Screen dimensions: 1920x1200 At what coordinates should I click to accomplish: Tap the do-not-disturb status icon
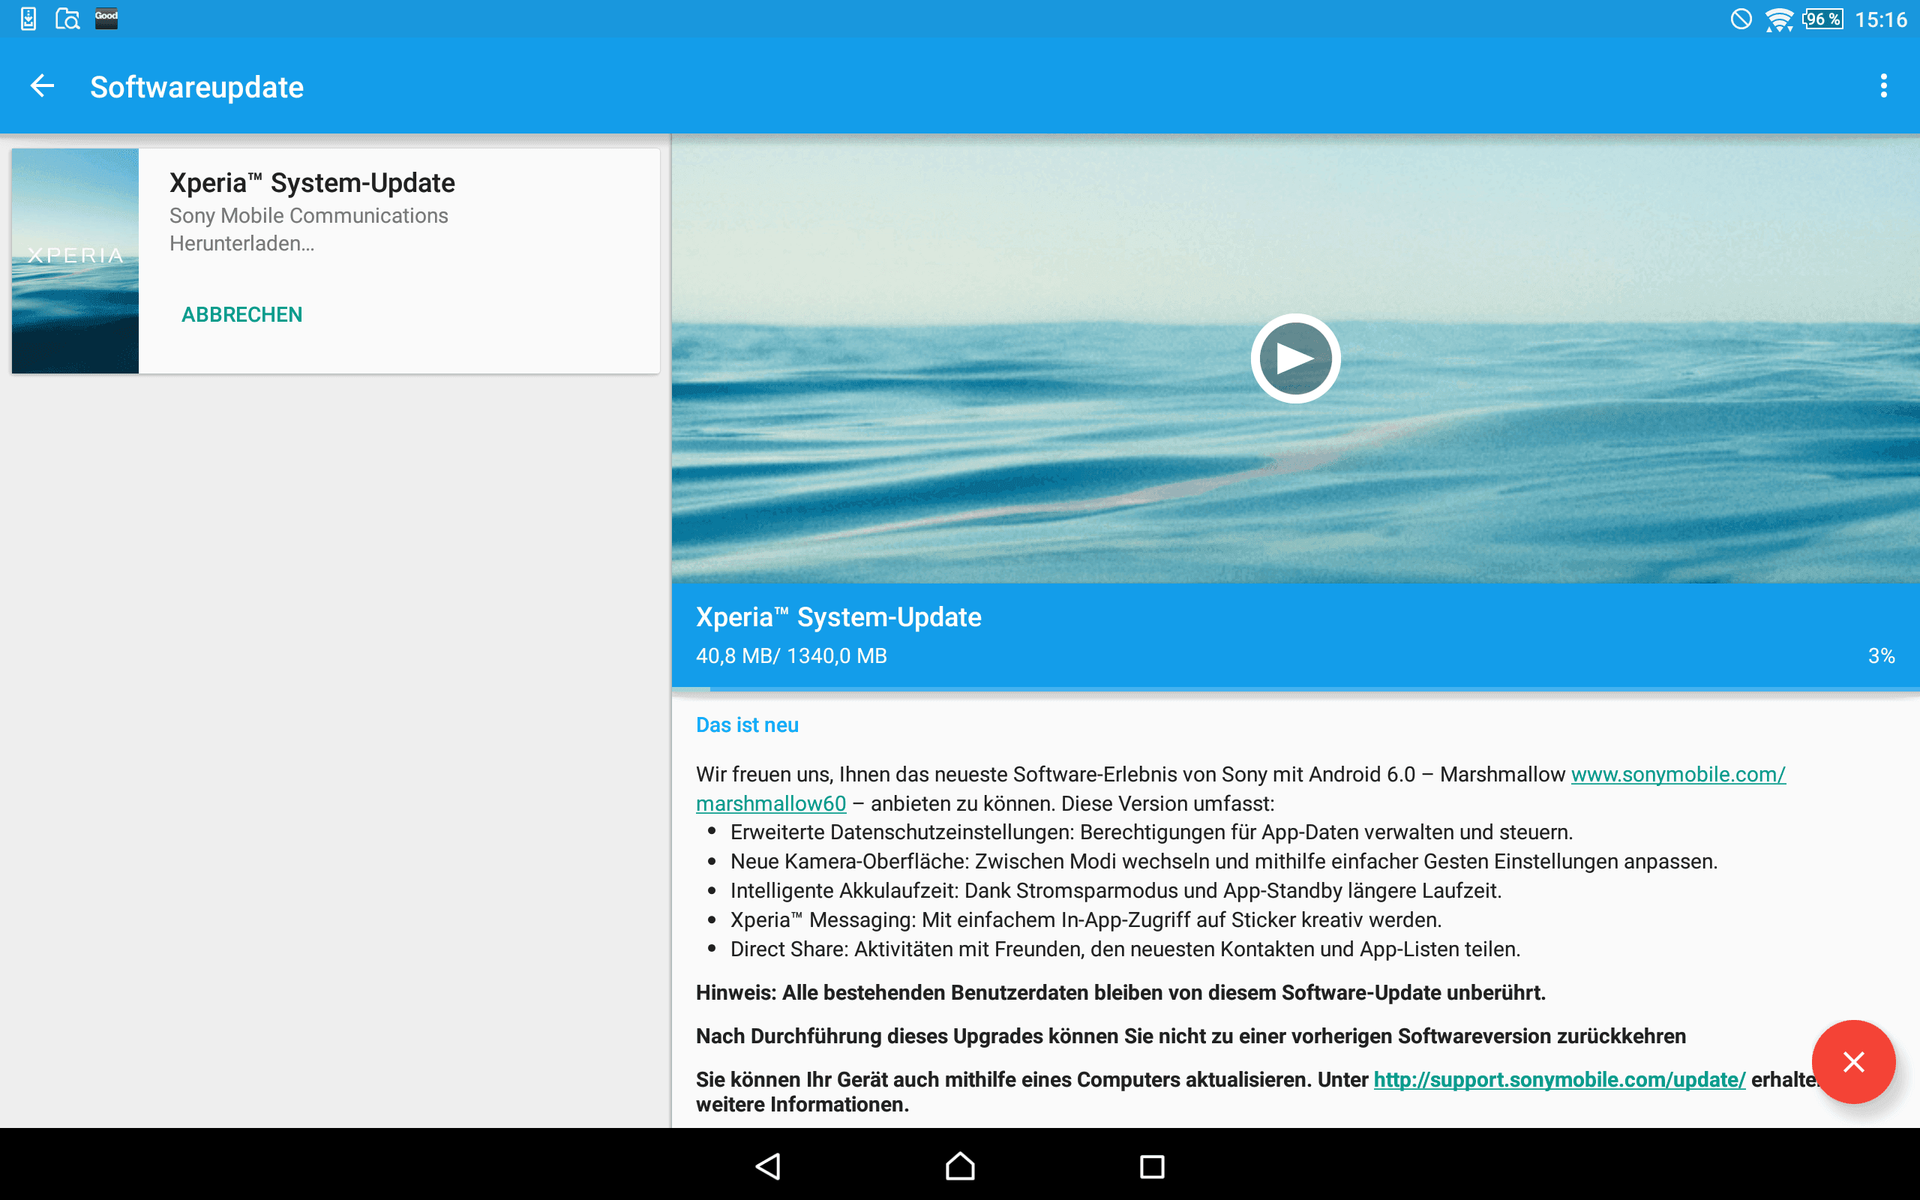[x=1741, y=20]
